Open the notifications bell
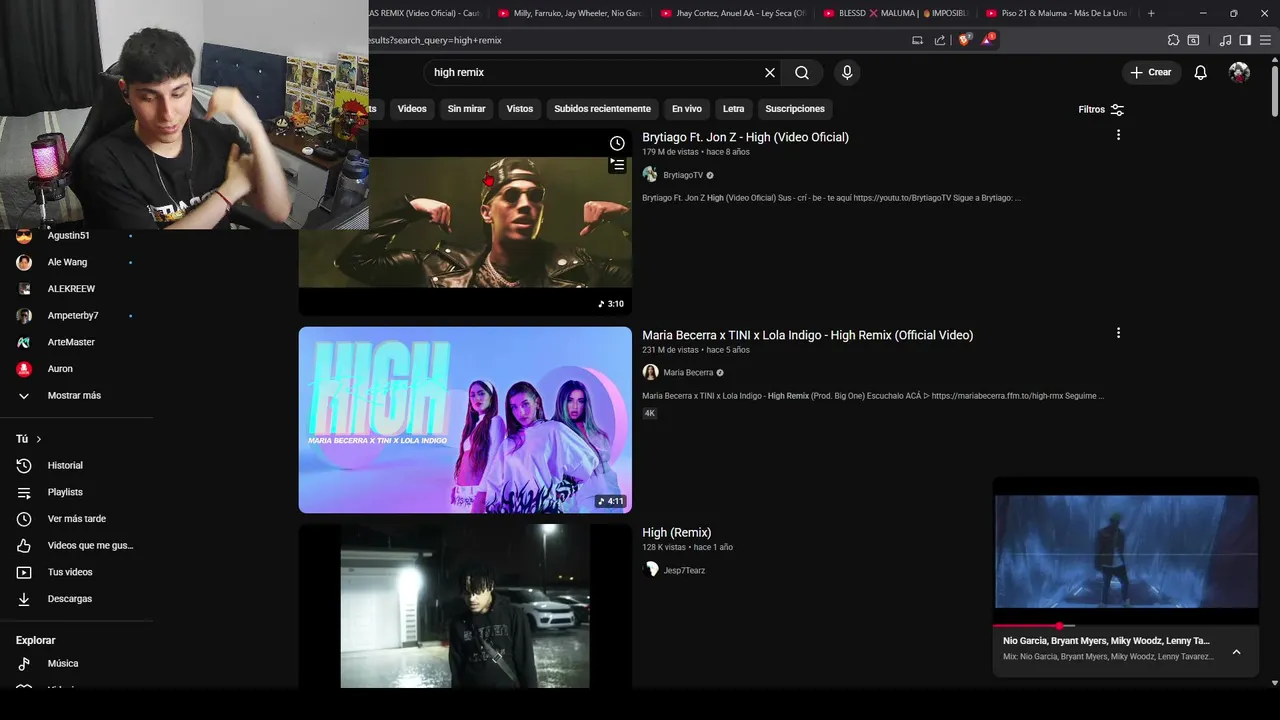This screenshot has width=1280, height=720. (1201, 72)
